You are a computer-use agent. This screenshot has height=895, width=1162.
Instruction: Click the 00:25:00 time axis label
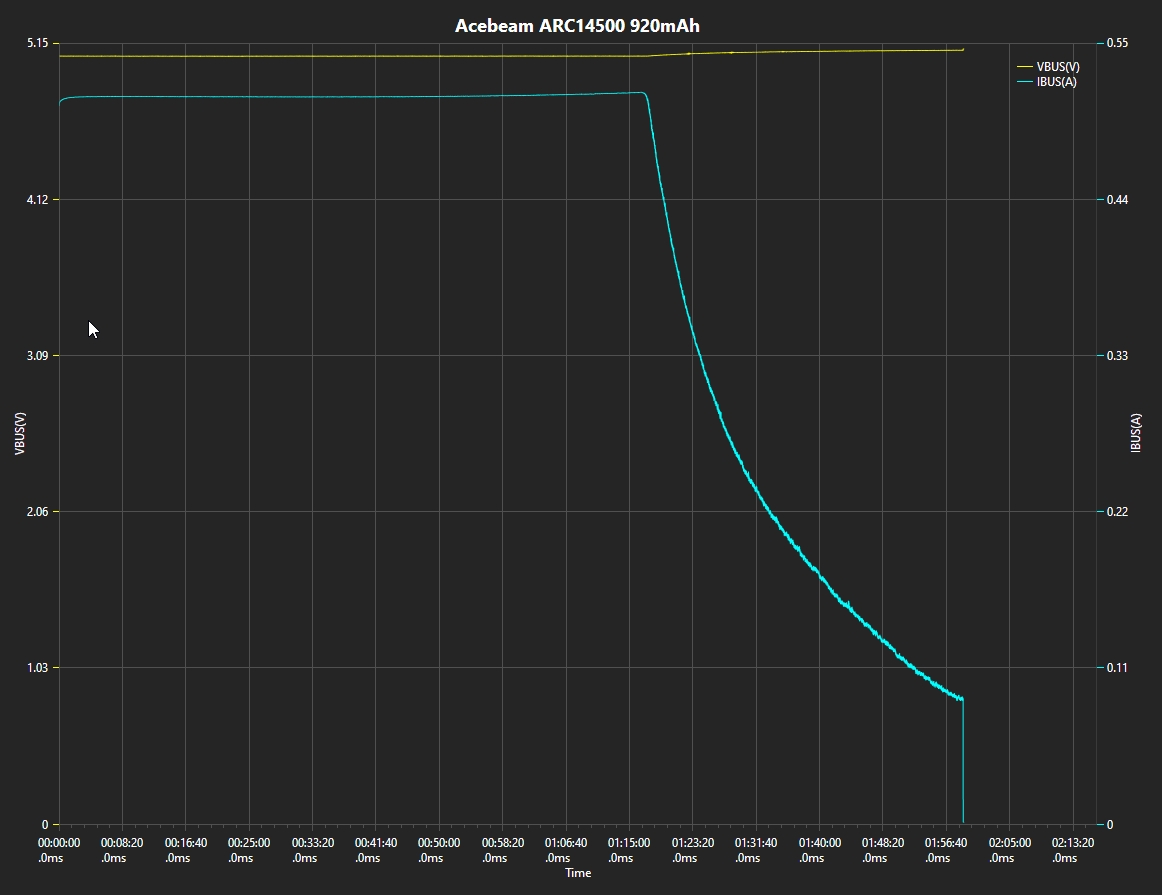(249, 851)
